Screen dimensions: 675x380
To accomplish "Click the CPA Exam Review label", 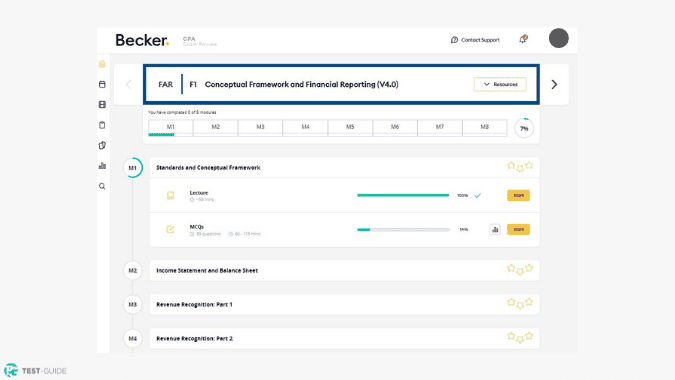I will pyautogui.click(x=200, y=41).
